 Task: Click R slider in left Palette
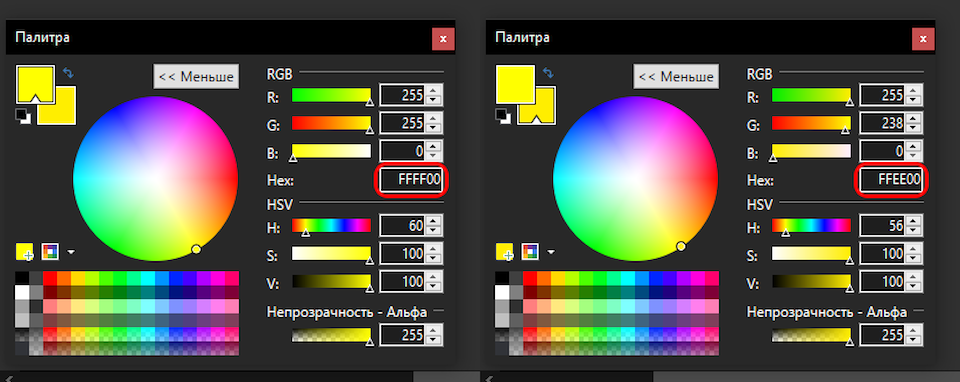pyautogui.click(x=331, y=96)
